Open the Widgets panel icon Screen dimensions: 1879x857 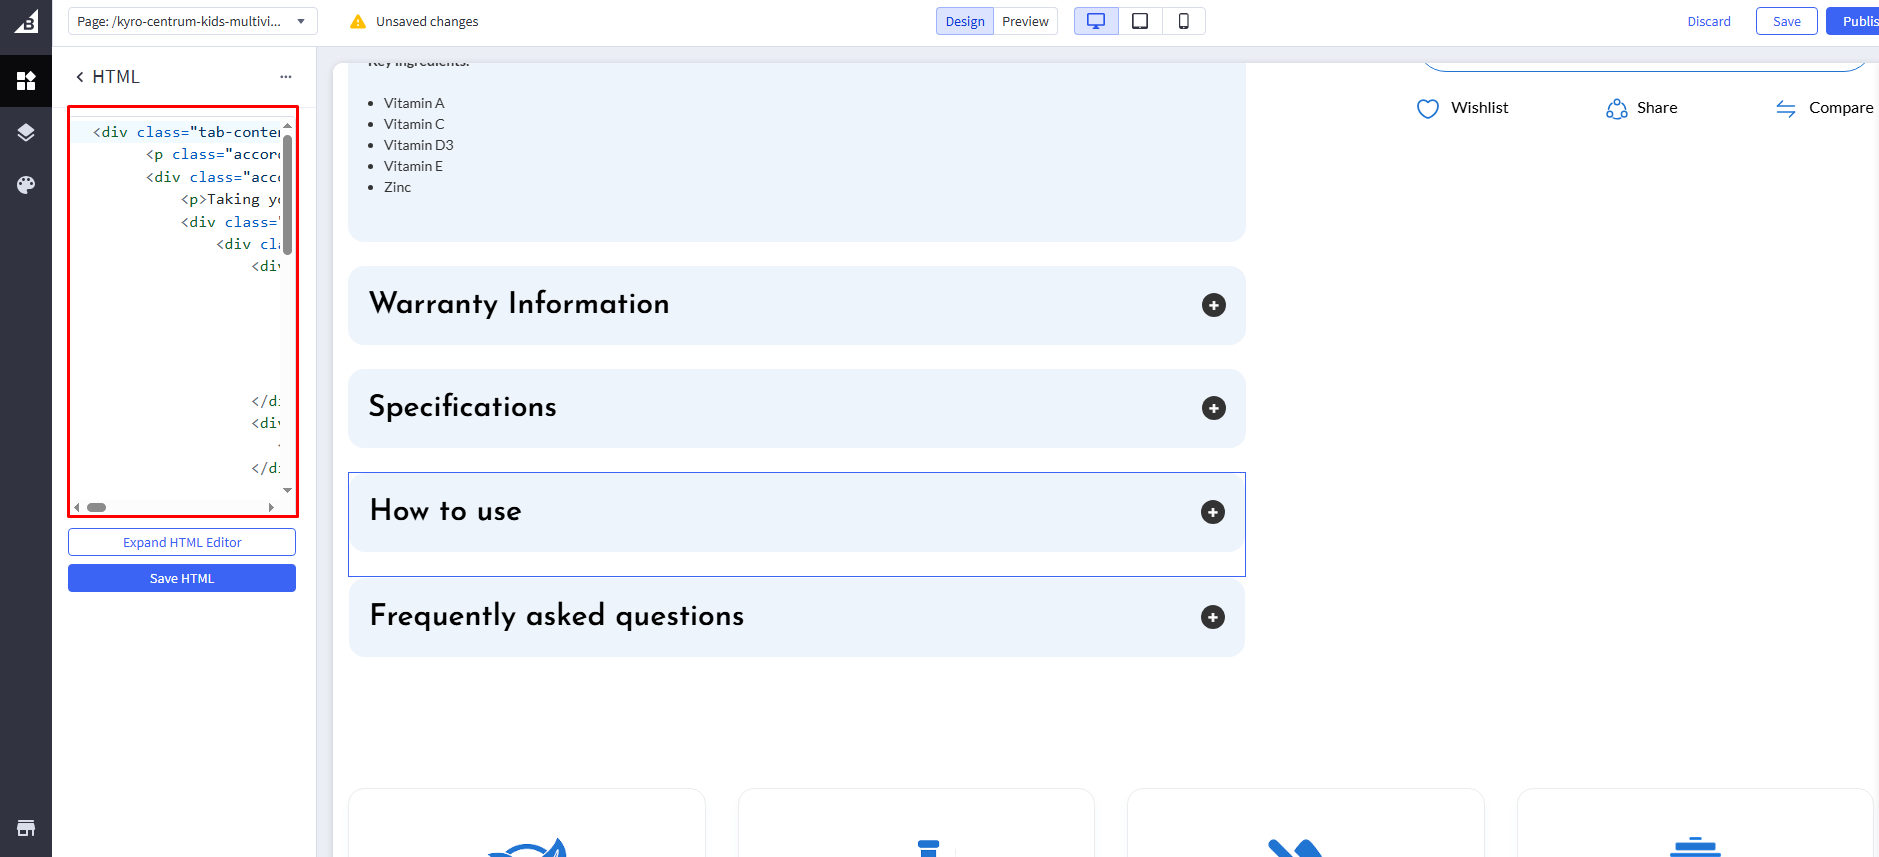[x=26, y=80]
